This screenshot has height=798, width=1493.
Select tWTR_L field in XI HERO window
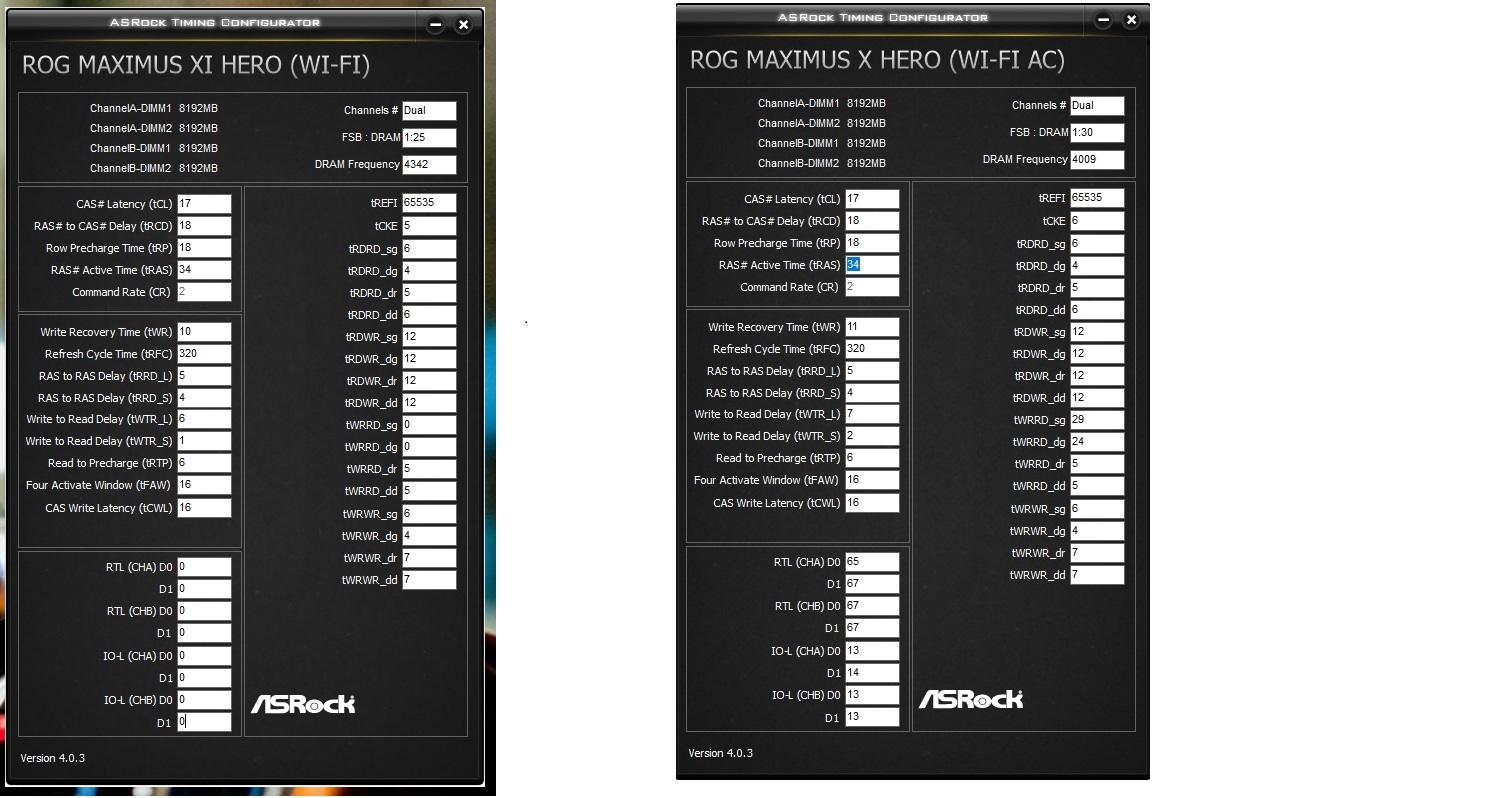pos(204,419)
